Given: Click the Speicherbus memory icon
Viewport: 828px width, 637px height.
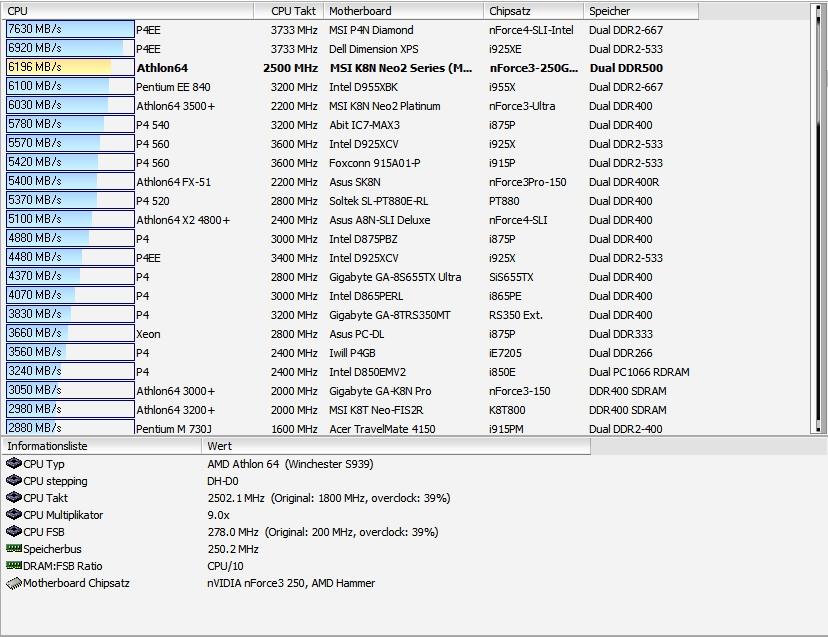Looking at the screenshot, I should click(x=14, y=549).
